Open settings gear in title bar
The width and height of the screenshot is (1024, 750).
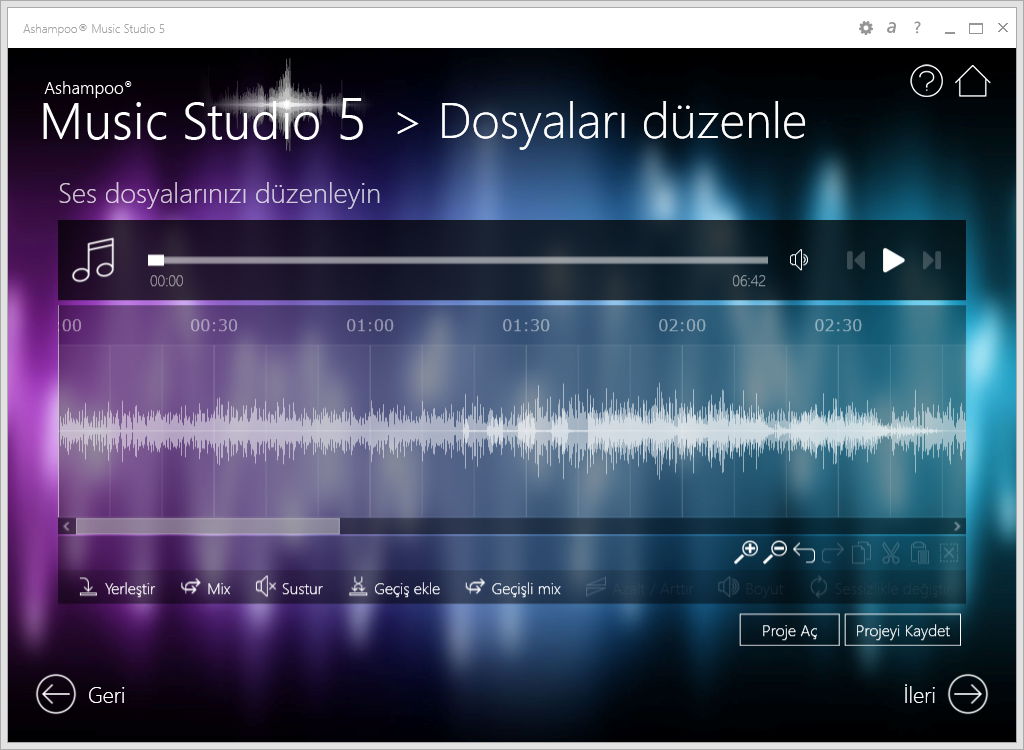[866, 28]
